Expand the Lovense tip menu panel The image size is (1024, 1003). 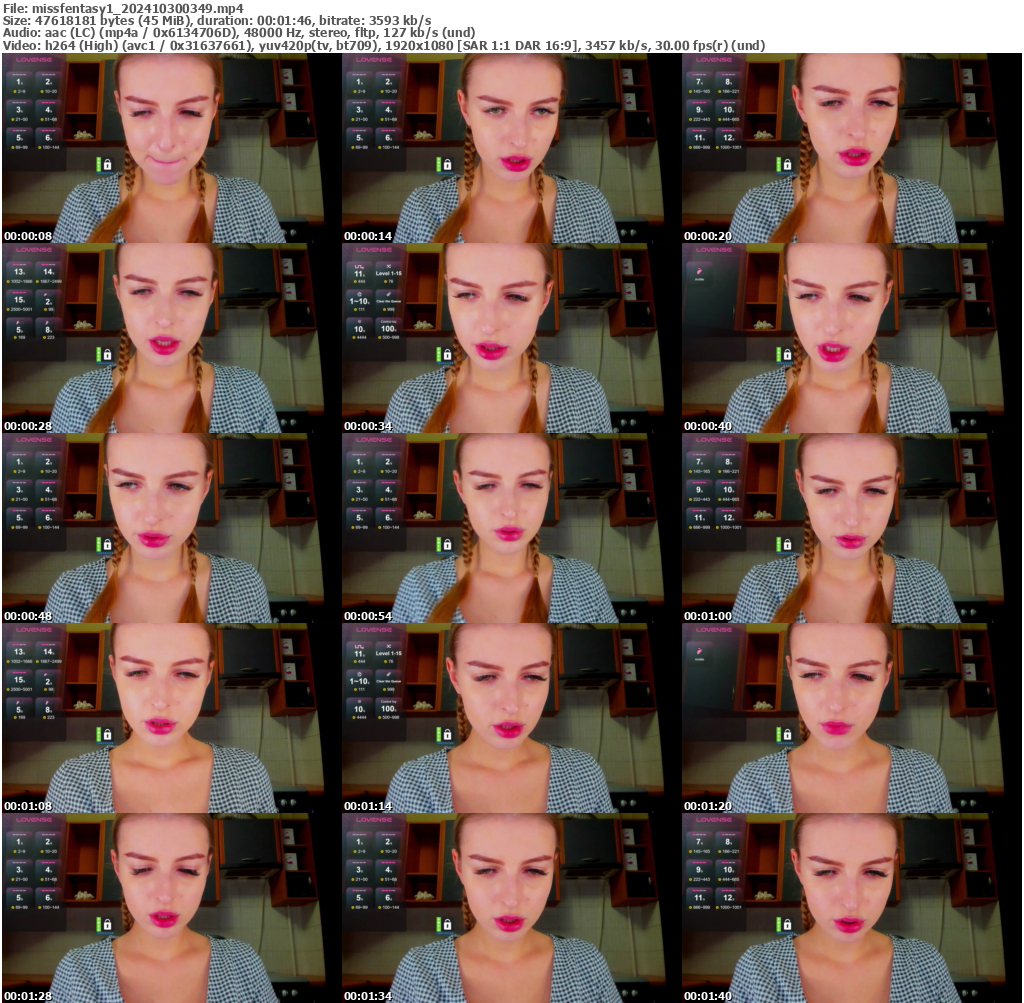pyautogui.click(x=36, y=60)
